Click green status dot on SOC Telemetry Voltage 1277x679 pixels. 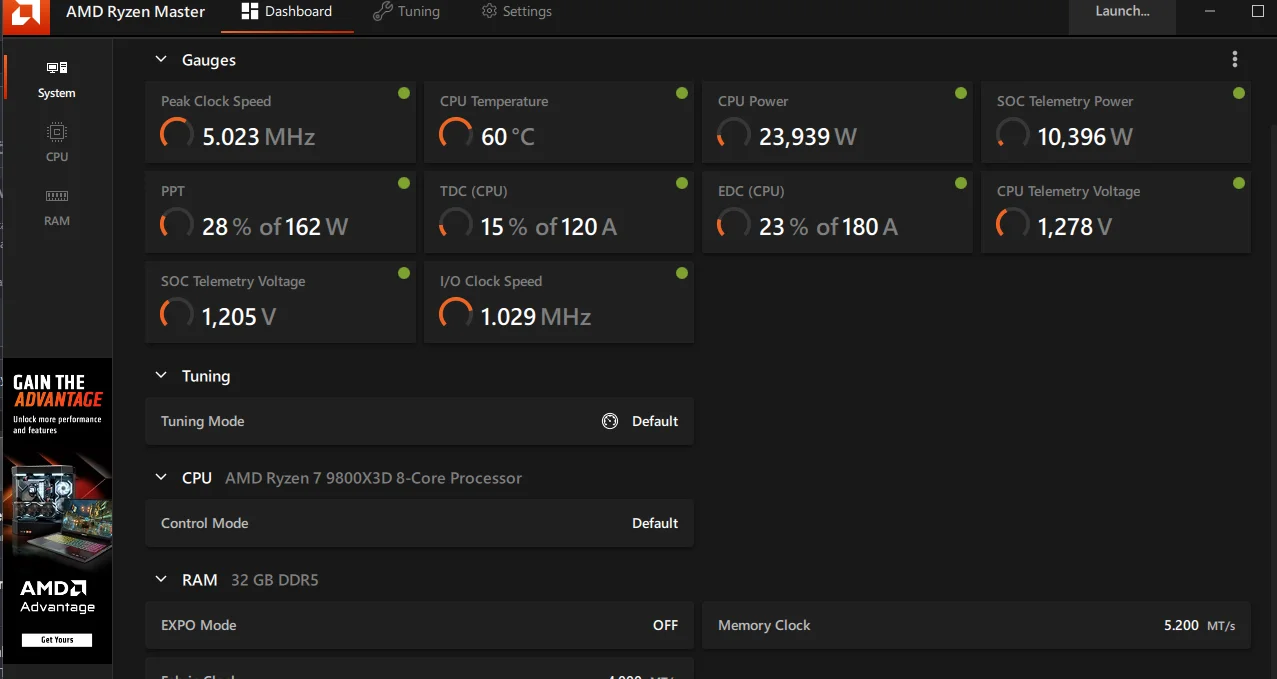404,273
